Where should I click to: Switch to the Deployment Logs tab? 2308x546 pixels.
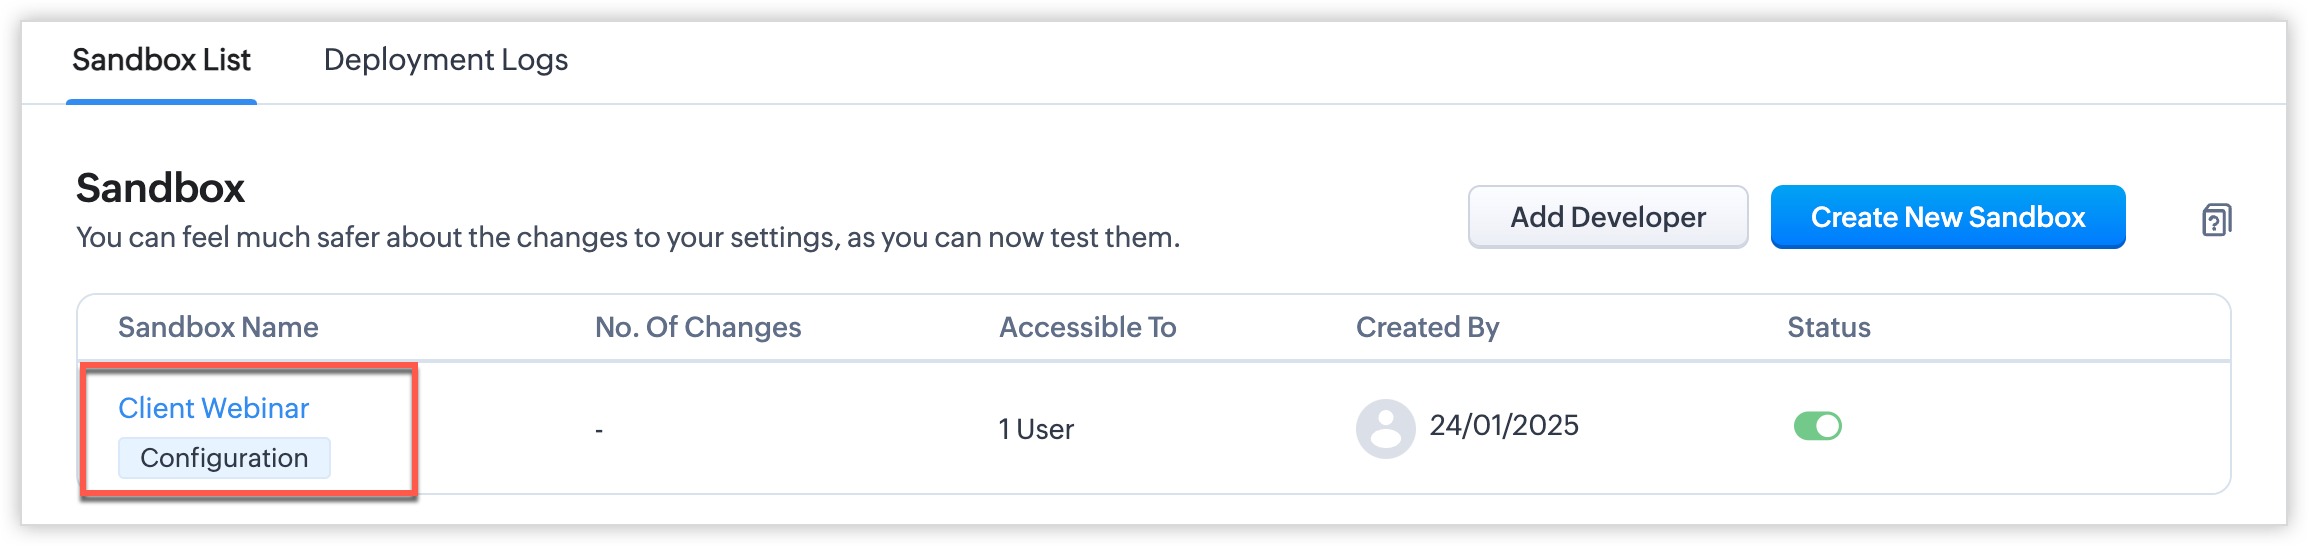pyautogui.click(x=445, y=60)
